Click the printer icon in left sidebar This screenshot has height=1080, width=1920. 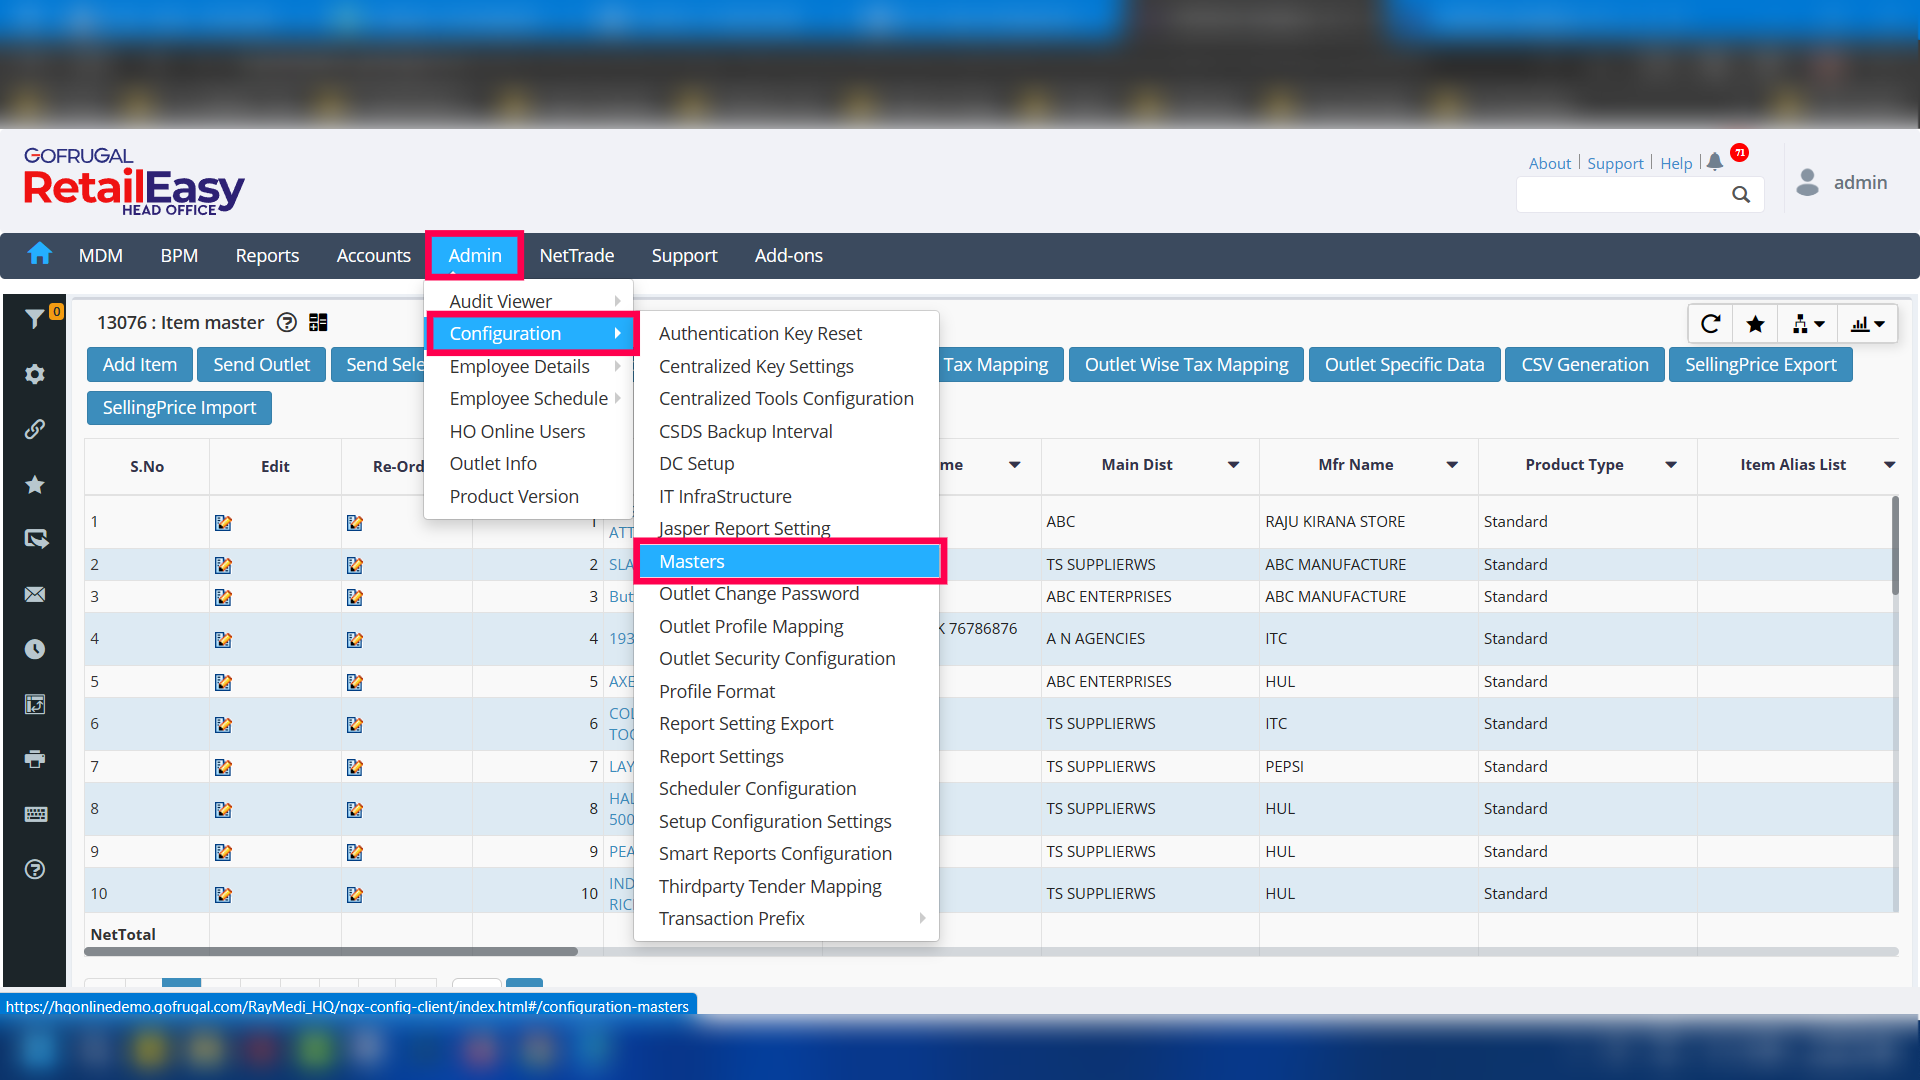[x=35, y=759]
